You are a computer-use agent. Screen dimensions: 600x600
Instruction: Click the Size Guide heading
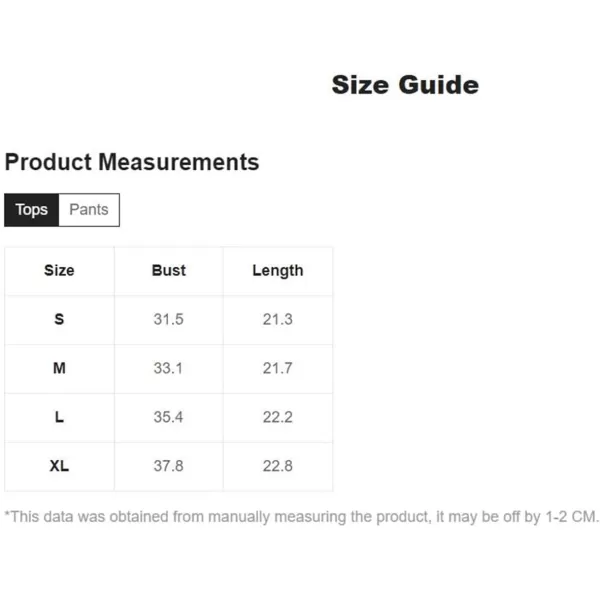[405, 85]
